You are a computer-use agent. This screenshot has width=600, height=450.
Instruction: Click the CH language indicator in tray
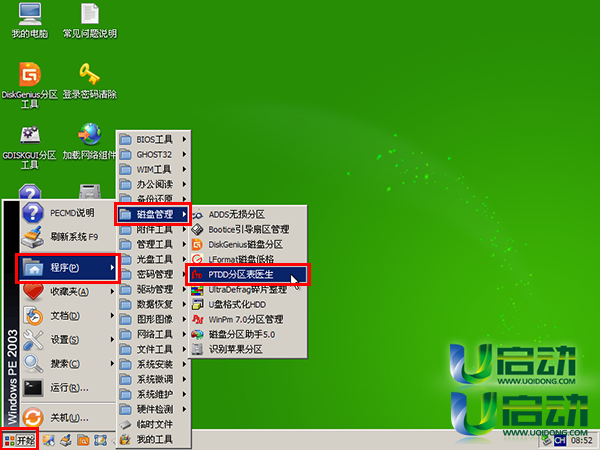(560, 440)
